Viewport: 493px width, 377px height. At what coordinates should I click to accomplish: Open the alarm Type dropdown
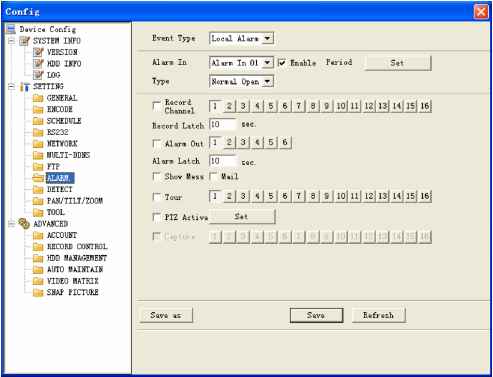point(267,81)
